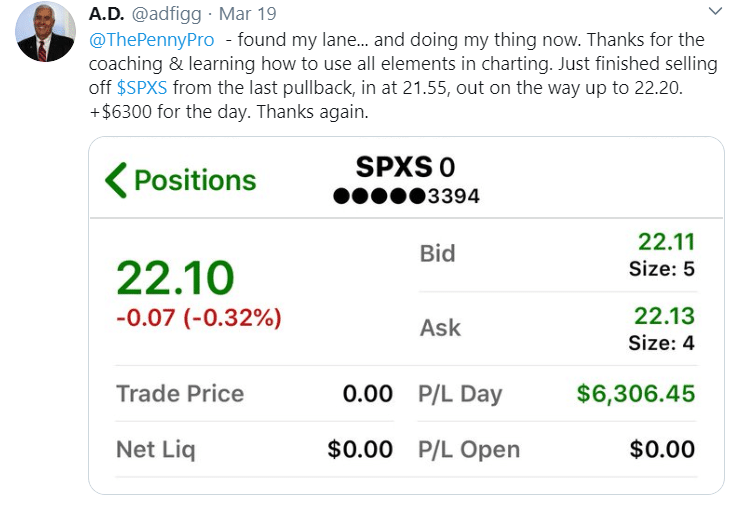The width and height of the screenshot is (742, 505).
Task: Go back to Positions list
Action: point(181,180)
